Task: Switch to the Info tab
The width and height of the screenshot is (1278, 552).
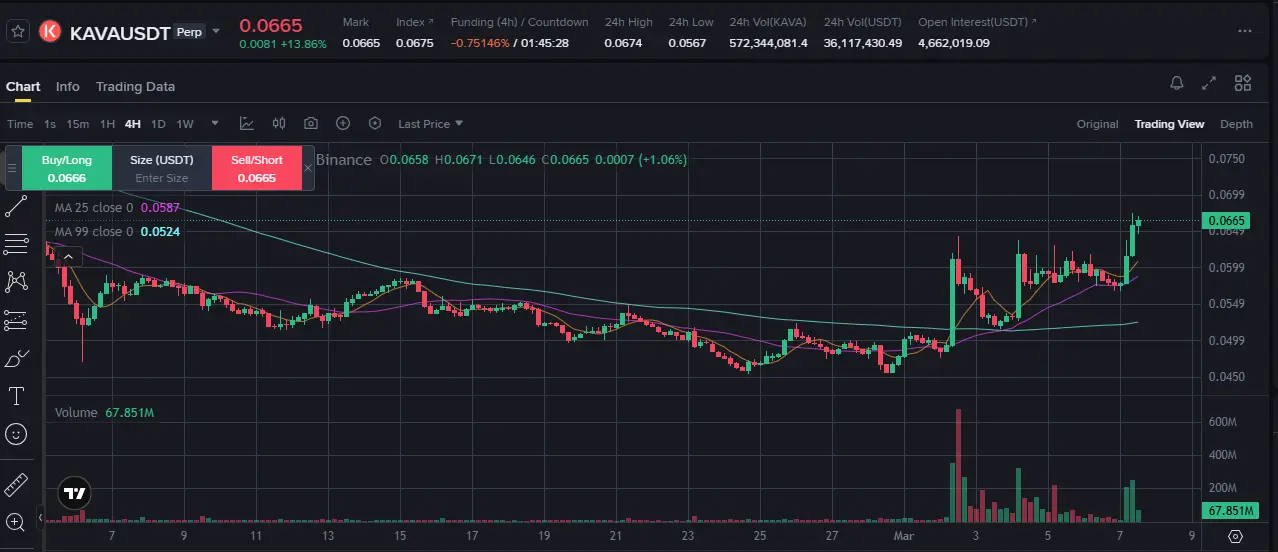Action: tap(68, 86)
